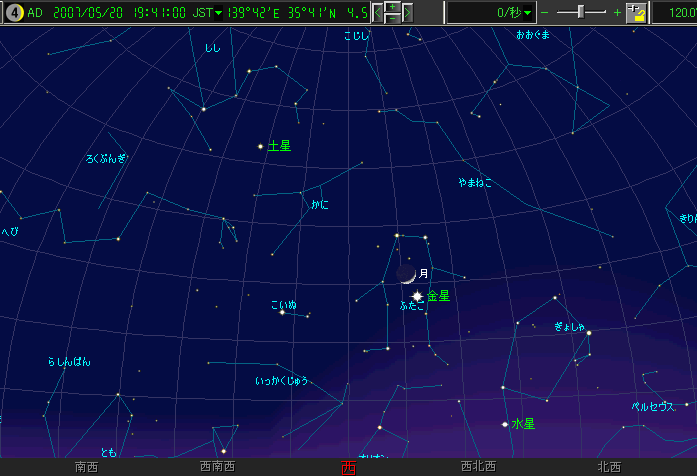Click the time step back arrow
Image resolution: width=697 pixels, height=476 pixels.
377,13
